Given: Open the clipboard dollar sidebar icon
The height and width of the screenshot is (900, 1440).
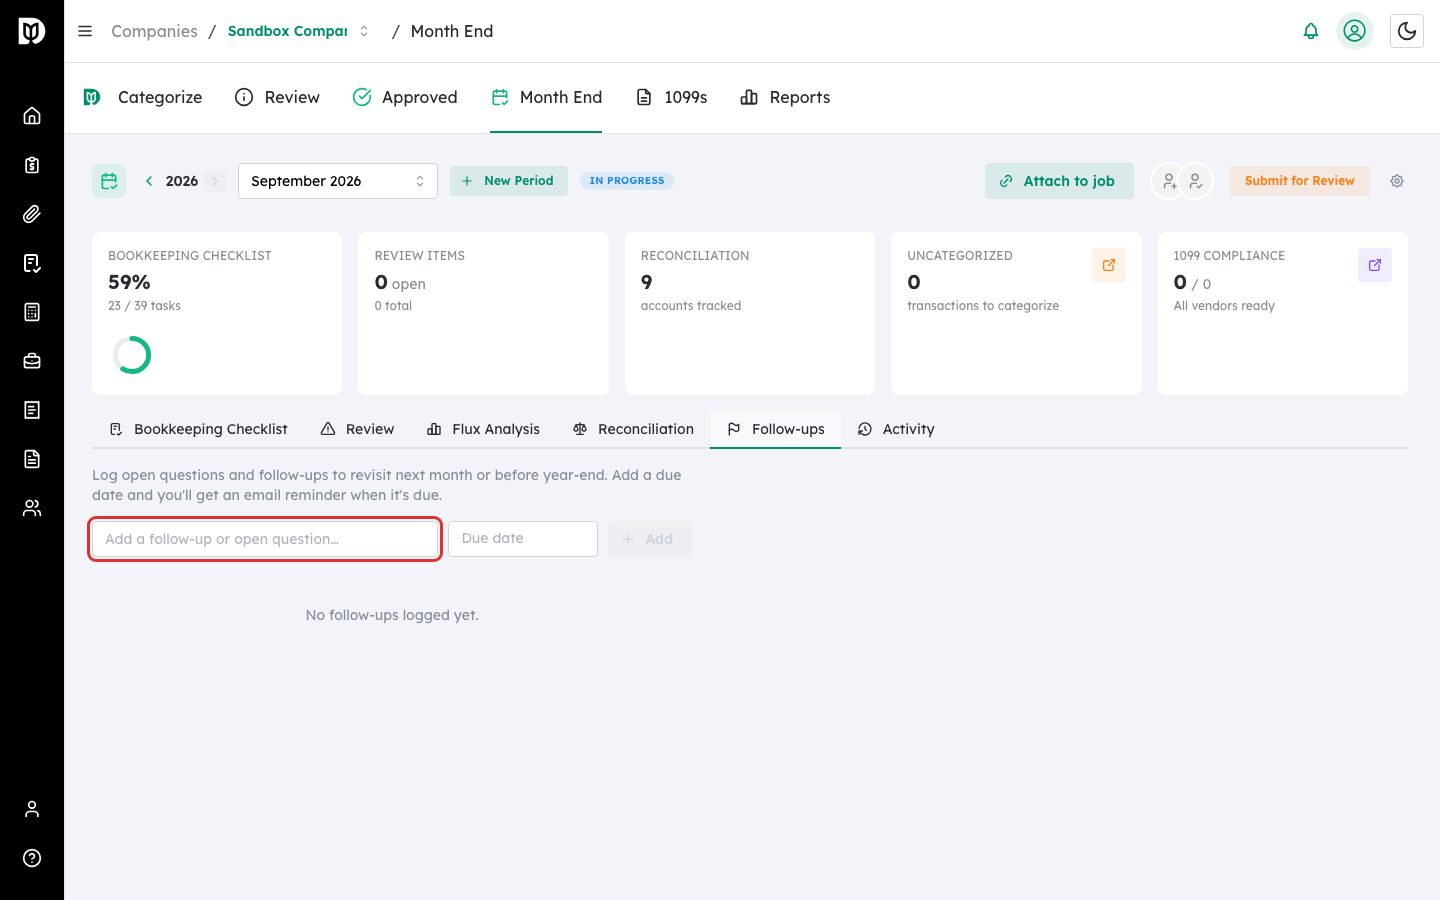Looking at the screenshot, I should coord(32,165).
